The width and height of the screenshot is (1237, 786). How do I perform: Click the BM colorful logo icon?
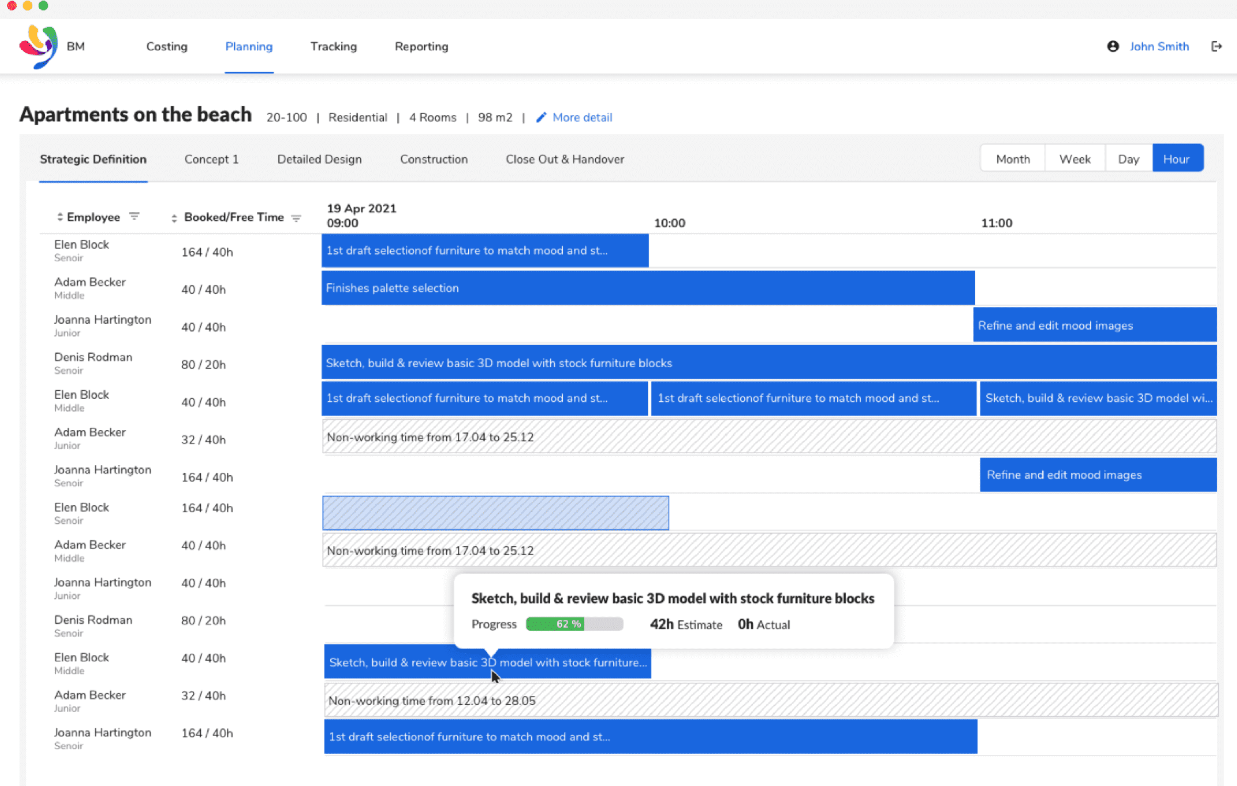pos(38,46)
